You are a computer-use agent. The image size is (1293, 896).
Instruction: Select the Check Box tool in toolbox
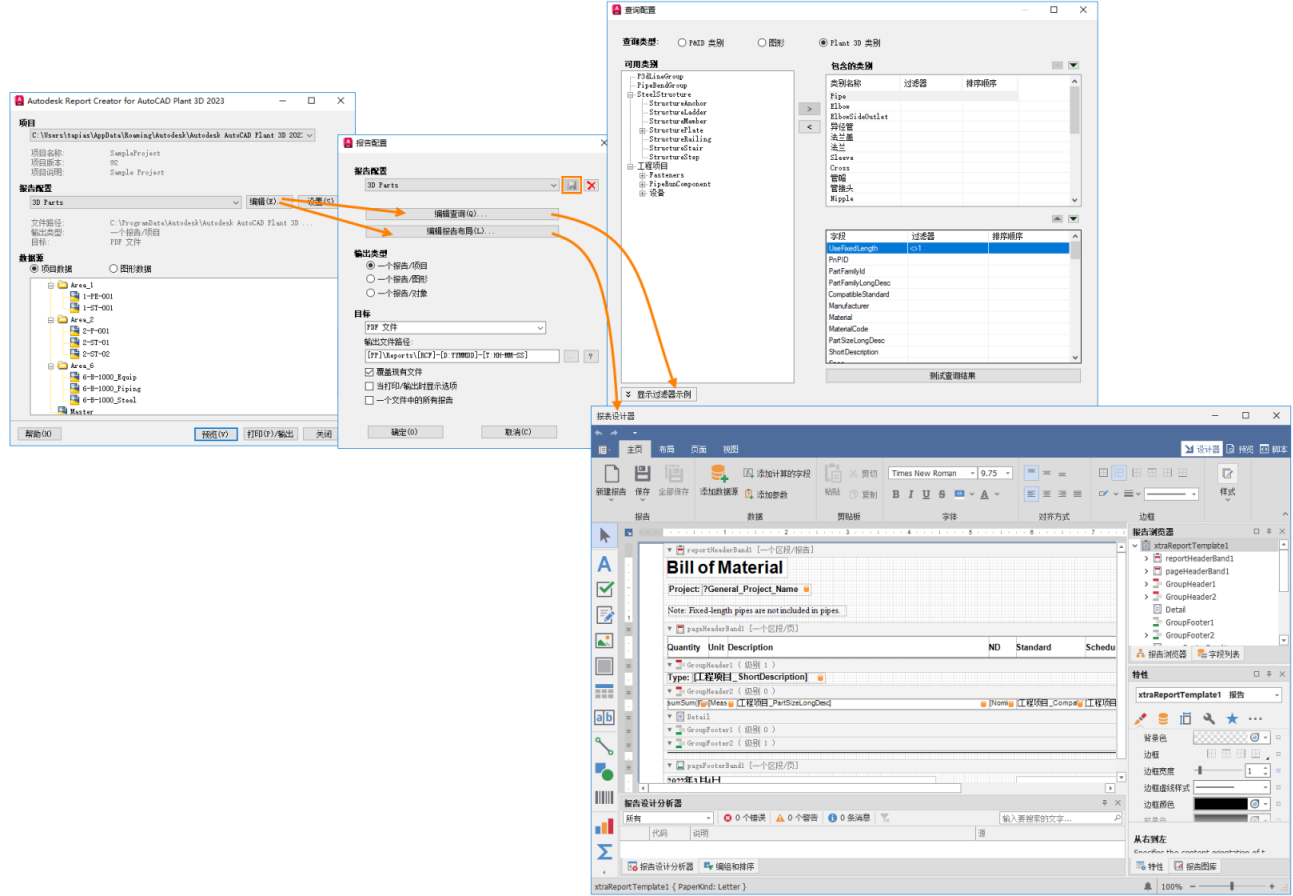tap(604, 590)
